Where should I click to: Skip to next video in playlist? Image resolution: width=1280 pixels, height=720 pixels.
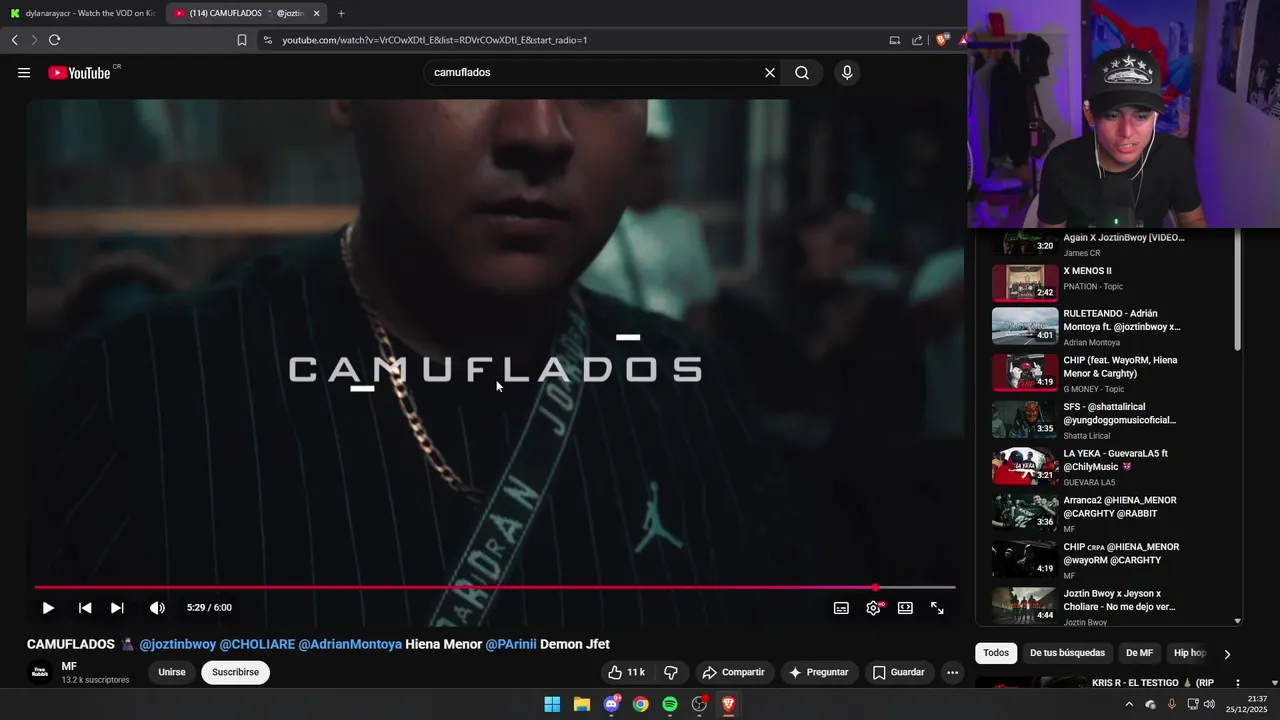pos(117,608)
